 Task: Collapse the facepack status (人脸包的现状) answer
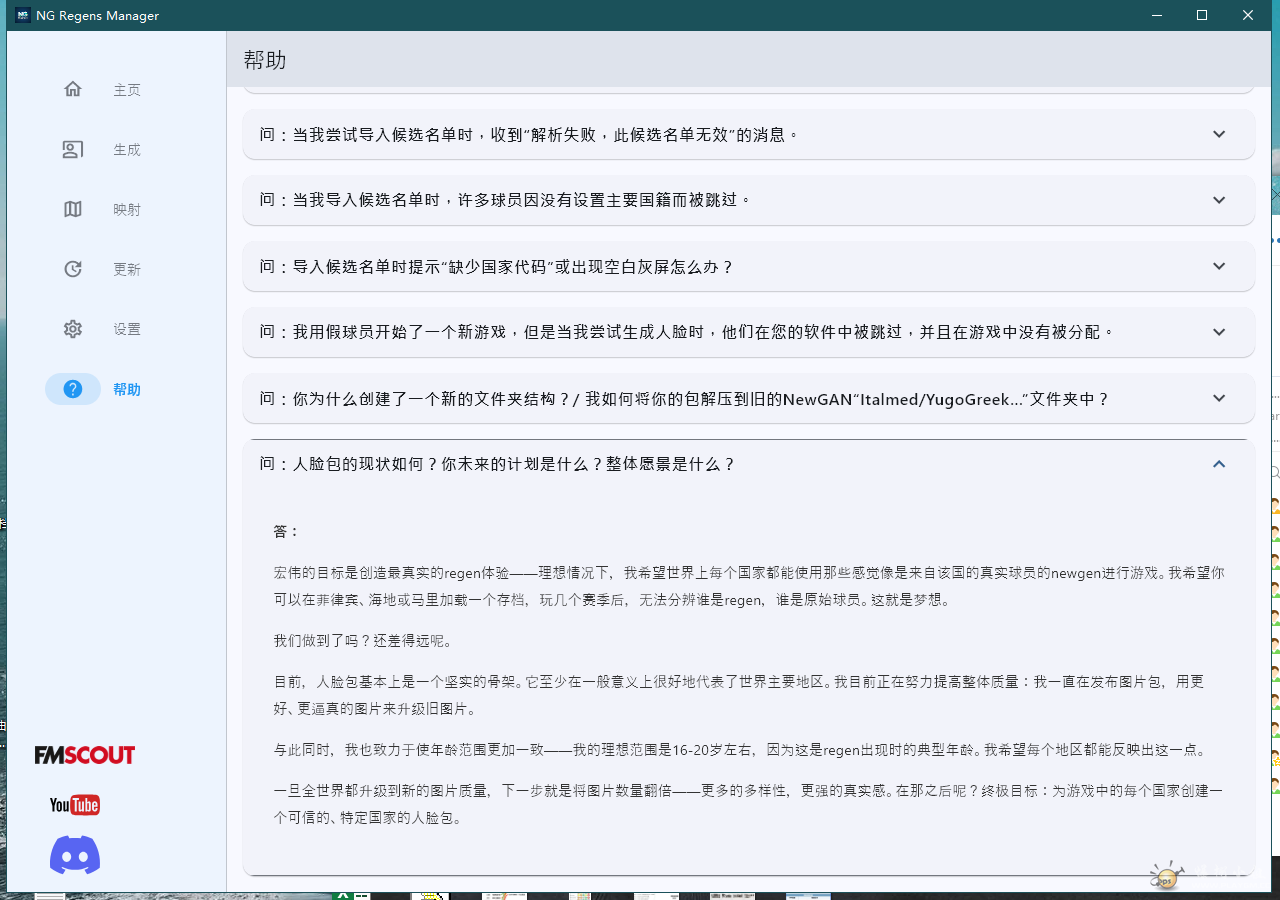pos(1219,464)
